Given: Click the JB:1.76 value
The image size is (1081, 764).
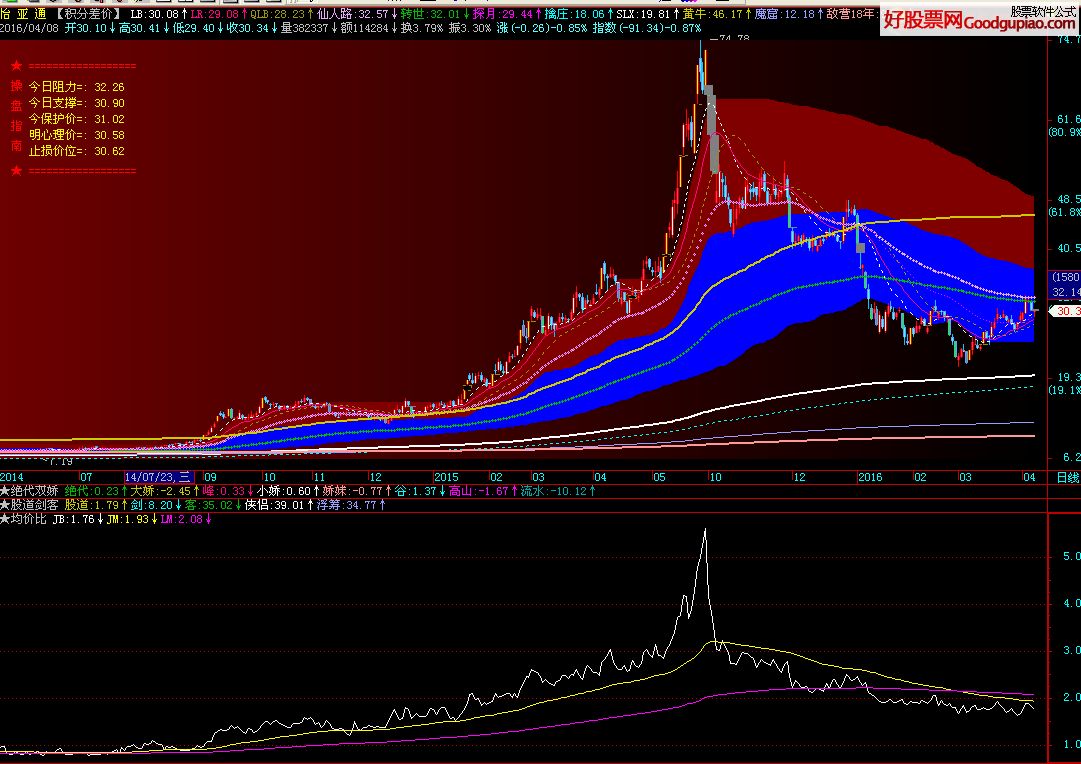Looking at the screenshot, I should coord(73,519).
